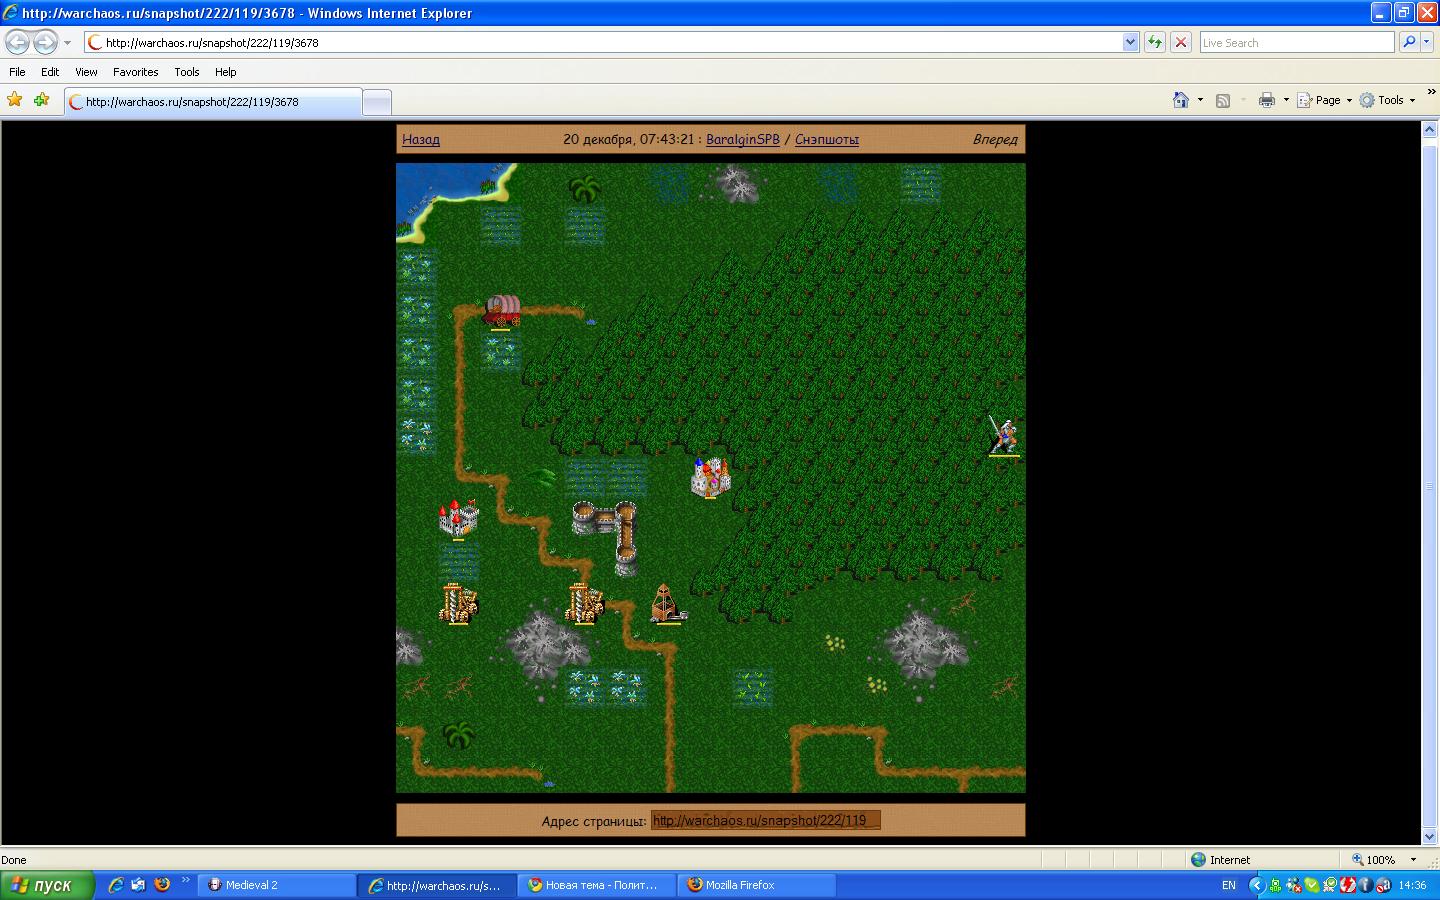
Task: Click the scroll down arrow of page scrollbar
Action: pyautogui.click(x=1429, y=837)
